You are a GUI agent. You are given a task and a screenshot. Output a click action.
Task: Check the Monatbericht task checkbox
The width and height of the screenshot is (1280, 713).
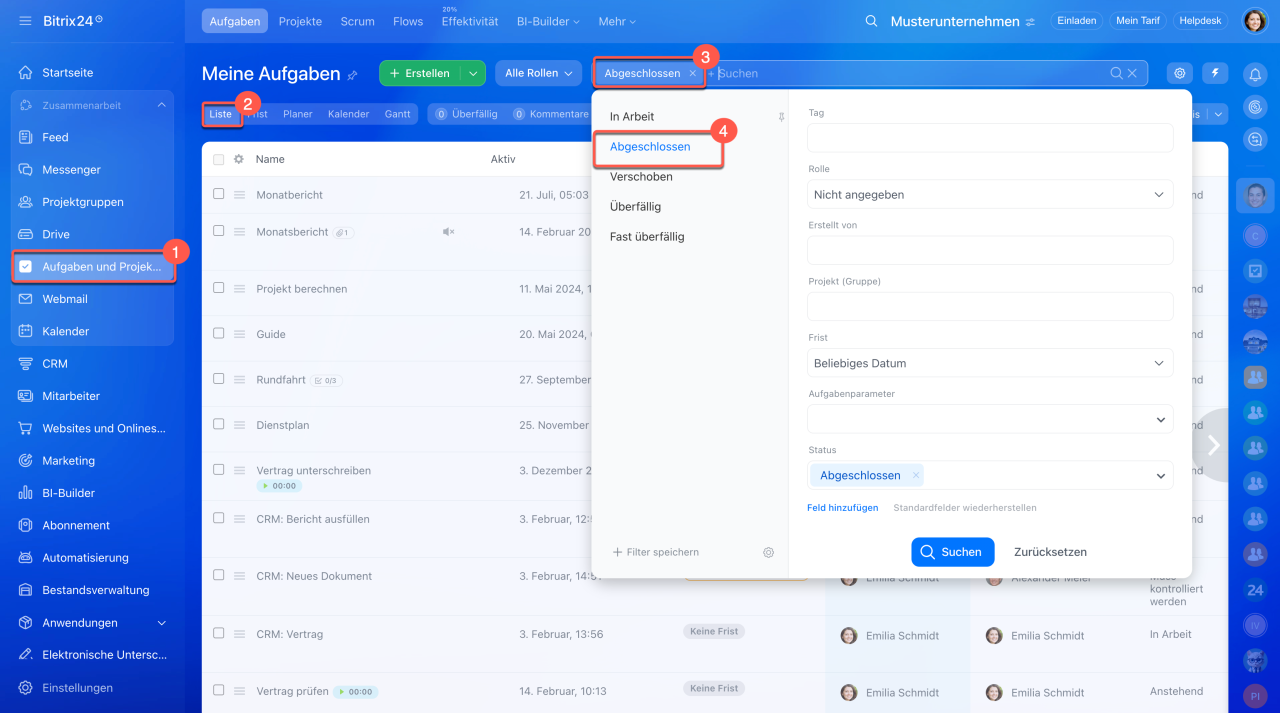(218, 194)
